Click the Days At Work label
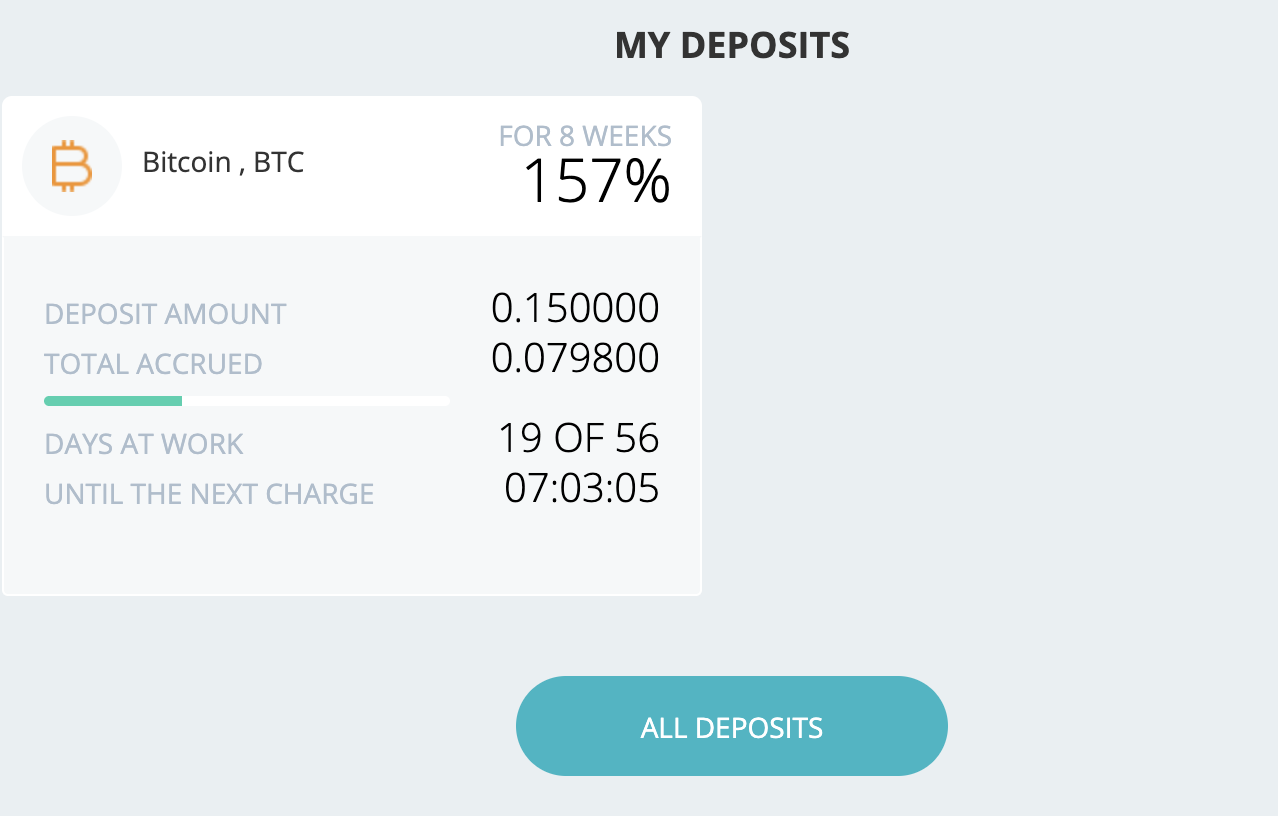The image size is (1278, 816). (x=144, y=444)
